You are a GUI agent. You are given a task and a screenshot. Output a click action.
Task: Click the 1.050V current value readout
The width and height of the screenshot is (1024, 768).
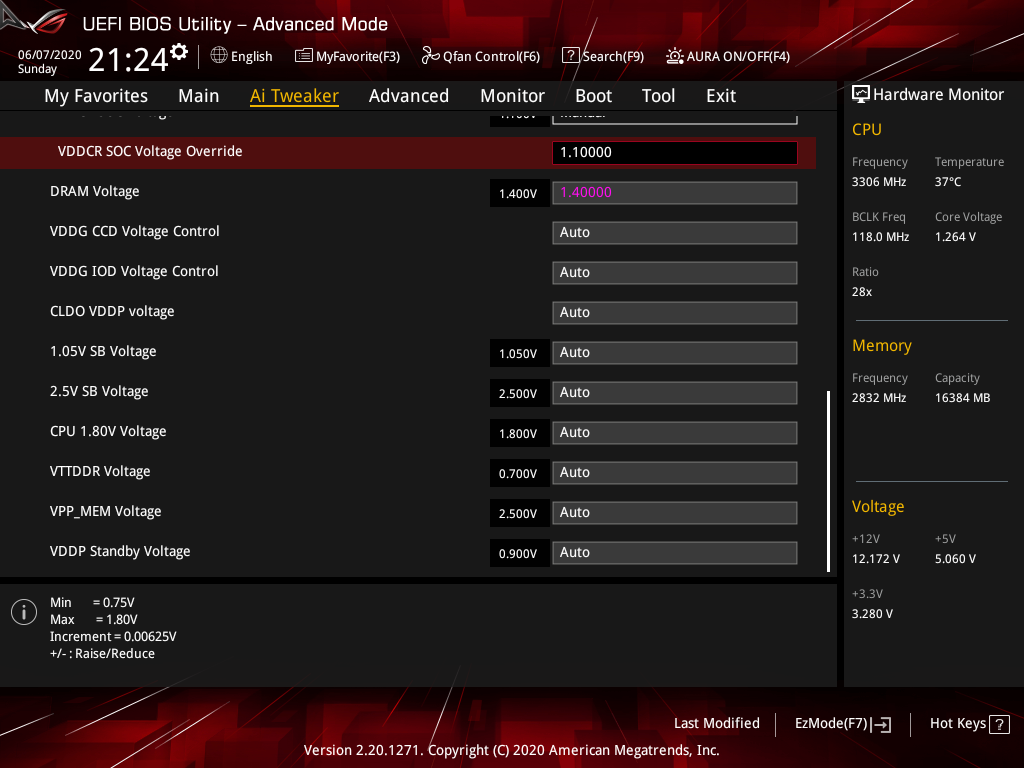click(519, 353)
